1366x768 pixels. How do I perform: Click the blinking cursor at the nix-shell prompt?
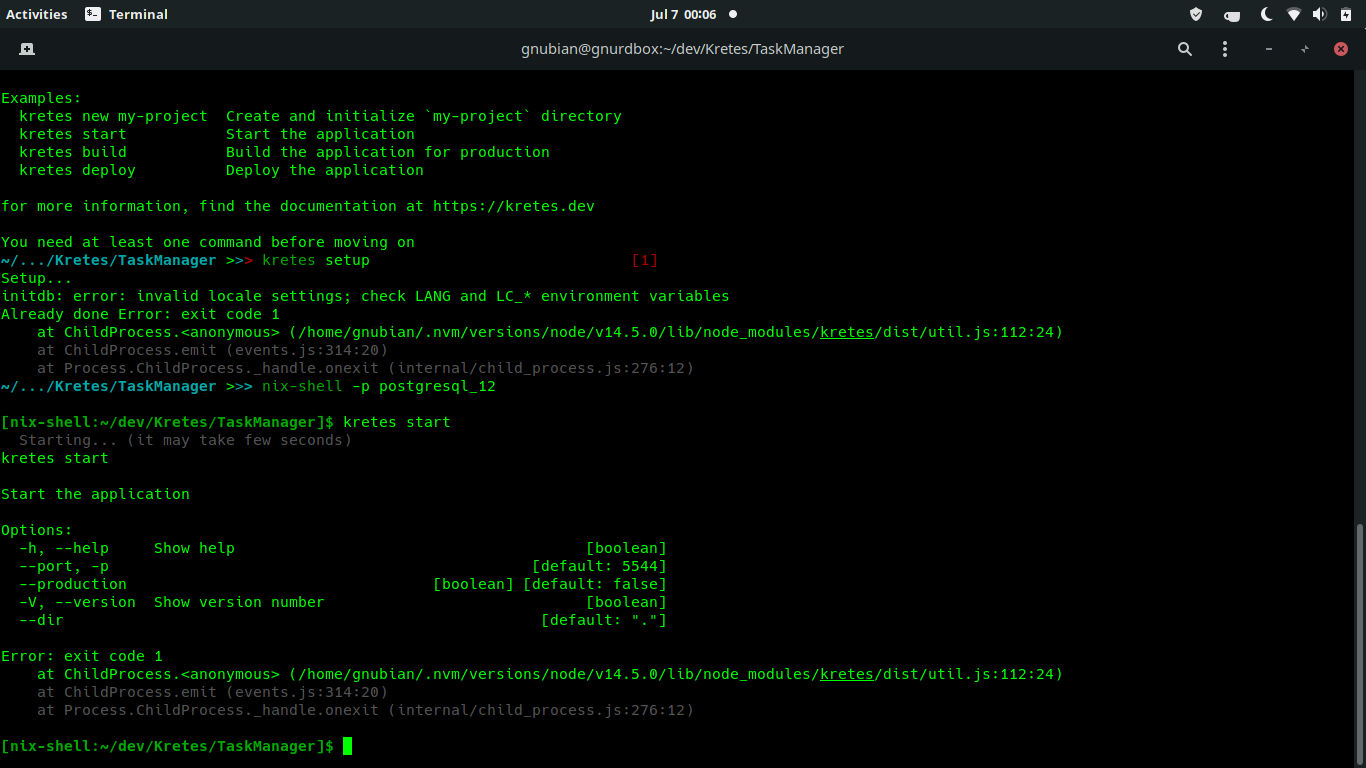(x=347, y=745)
